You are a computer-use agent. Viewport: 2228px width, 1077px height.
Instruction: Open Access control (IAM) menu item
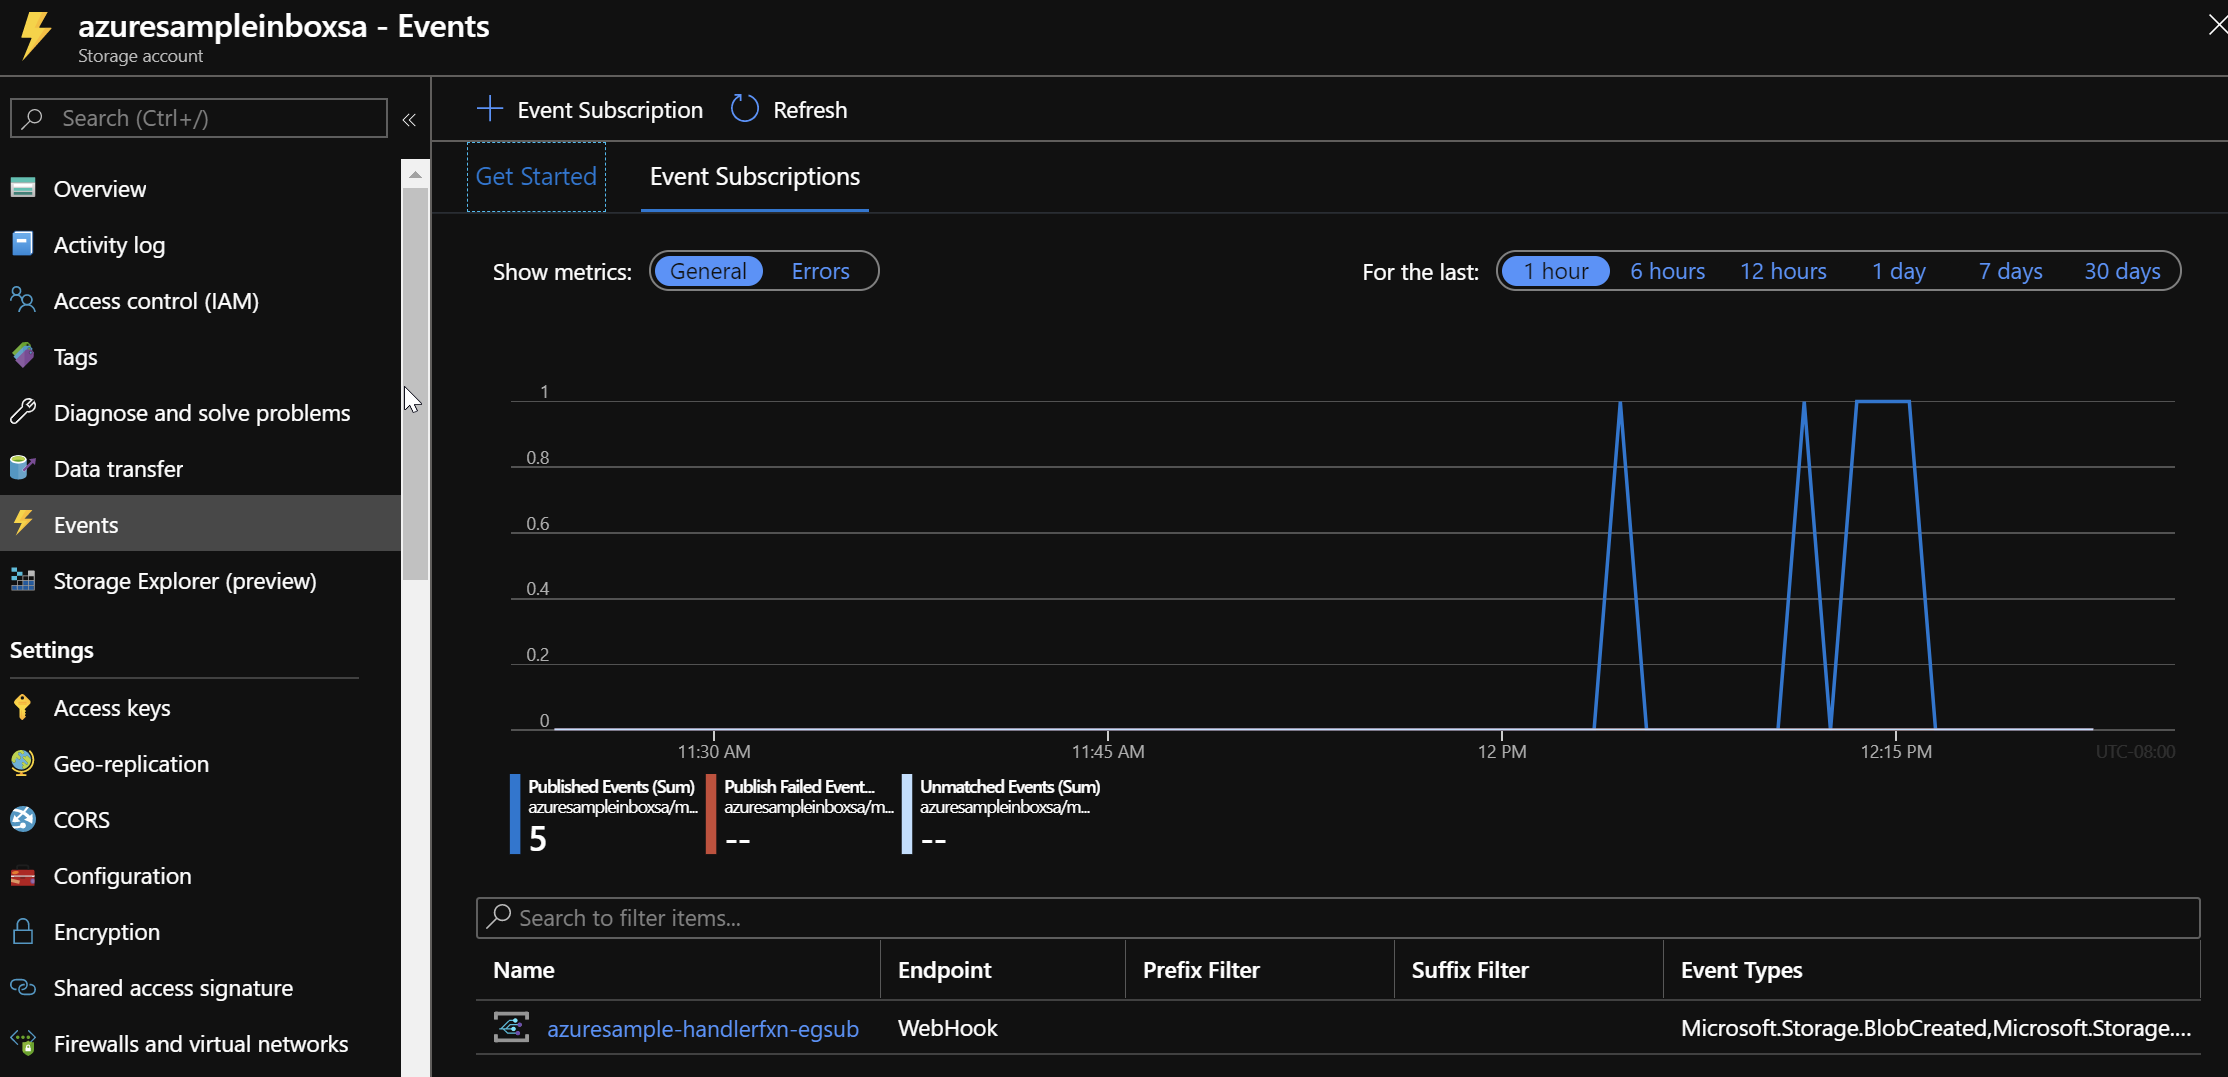[200, 300]
